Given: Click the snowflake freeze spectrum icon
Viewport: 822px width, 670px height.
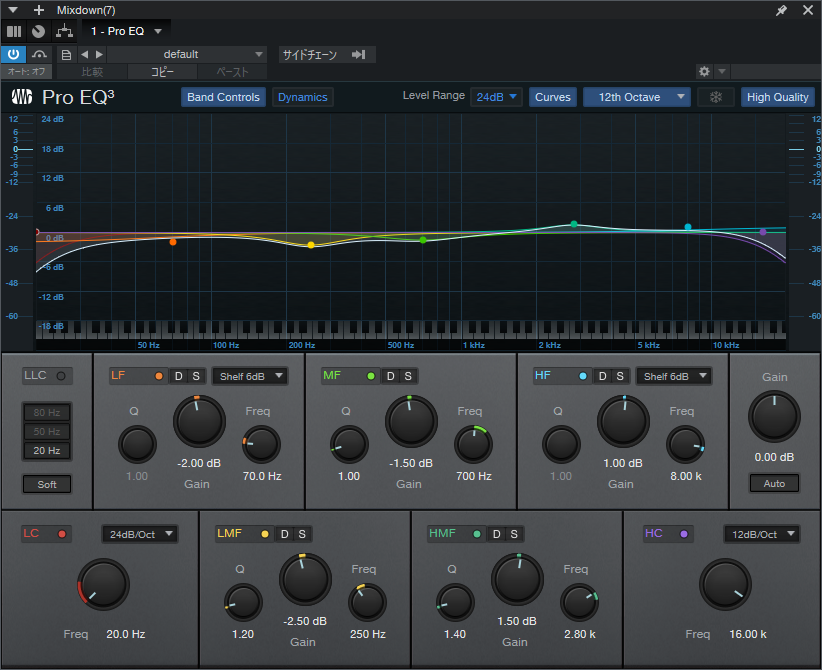Looking at the screenshot, I should pyautogui.click(x=716, y=97).
